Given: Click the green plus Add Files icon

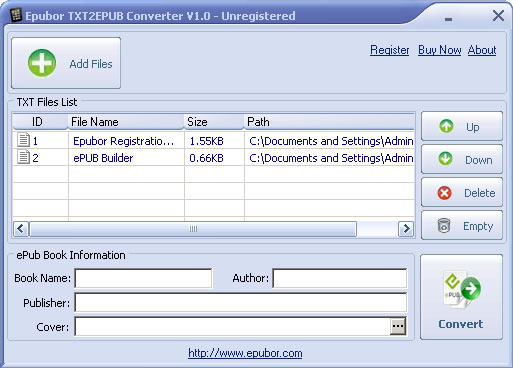Looking at the screenshot, I should [x=42, y=63].
